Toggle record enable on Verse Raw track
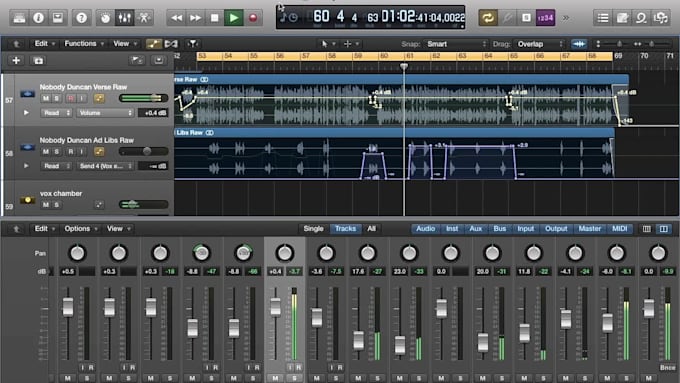This screenshot has width=680, height=383. pyautogui.click(x=71, y=98)
